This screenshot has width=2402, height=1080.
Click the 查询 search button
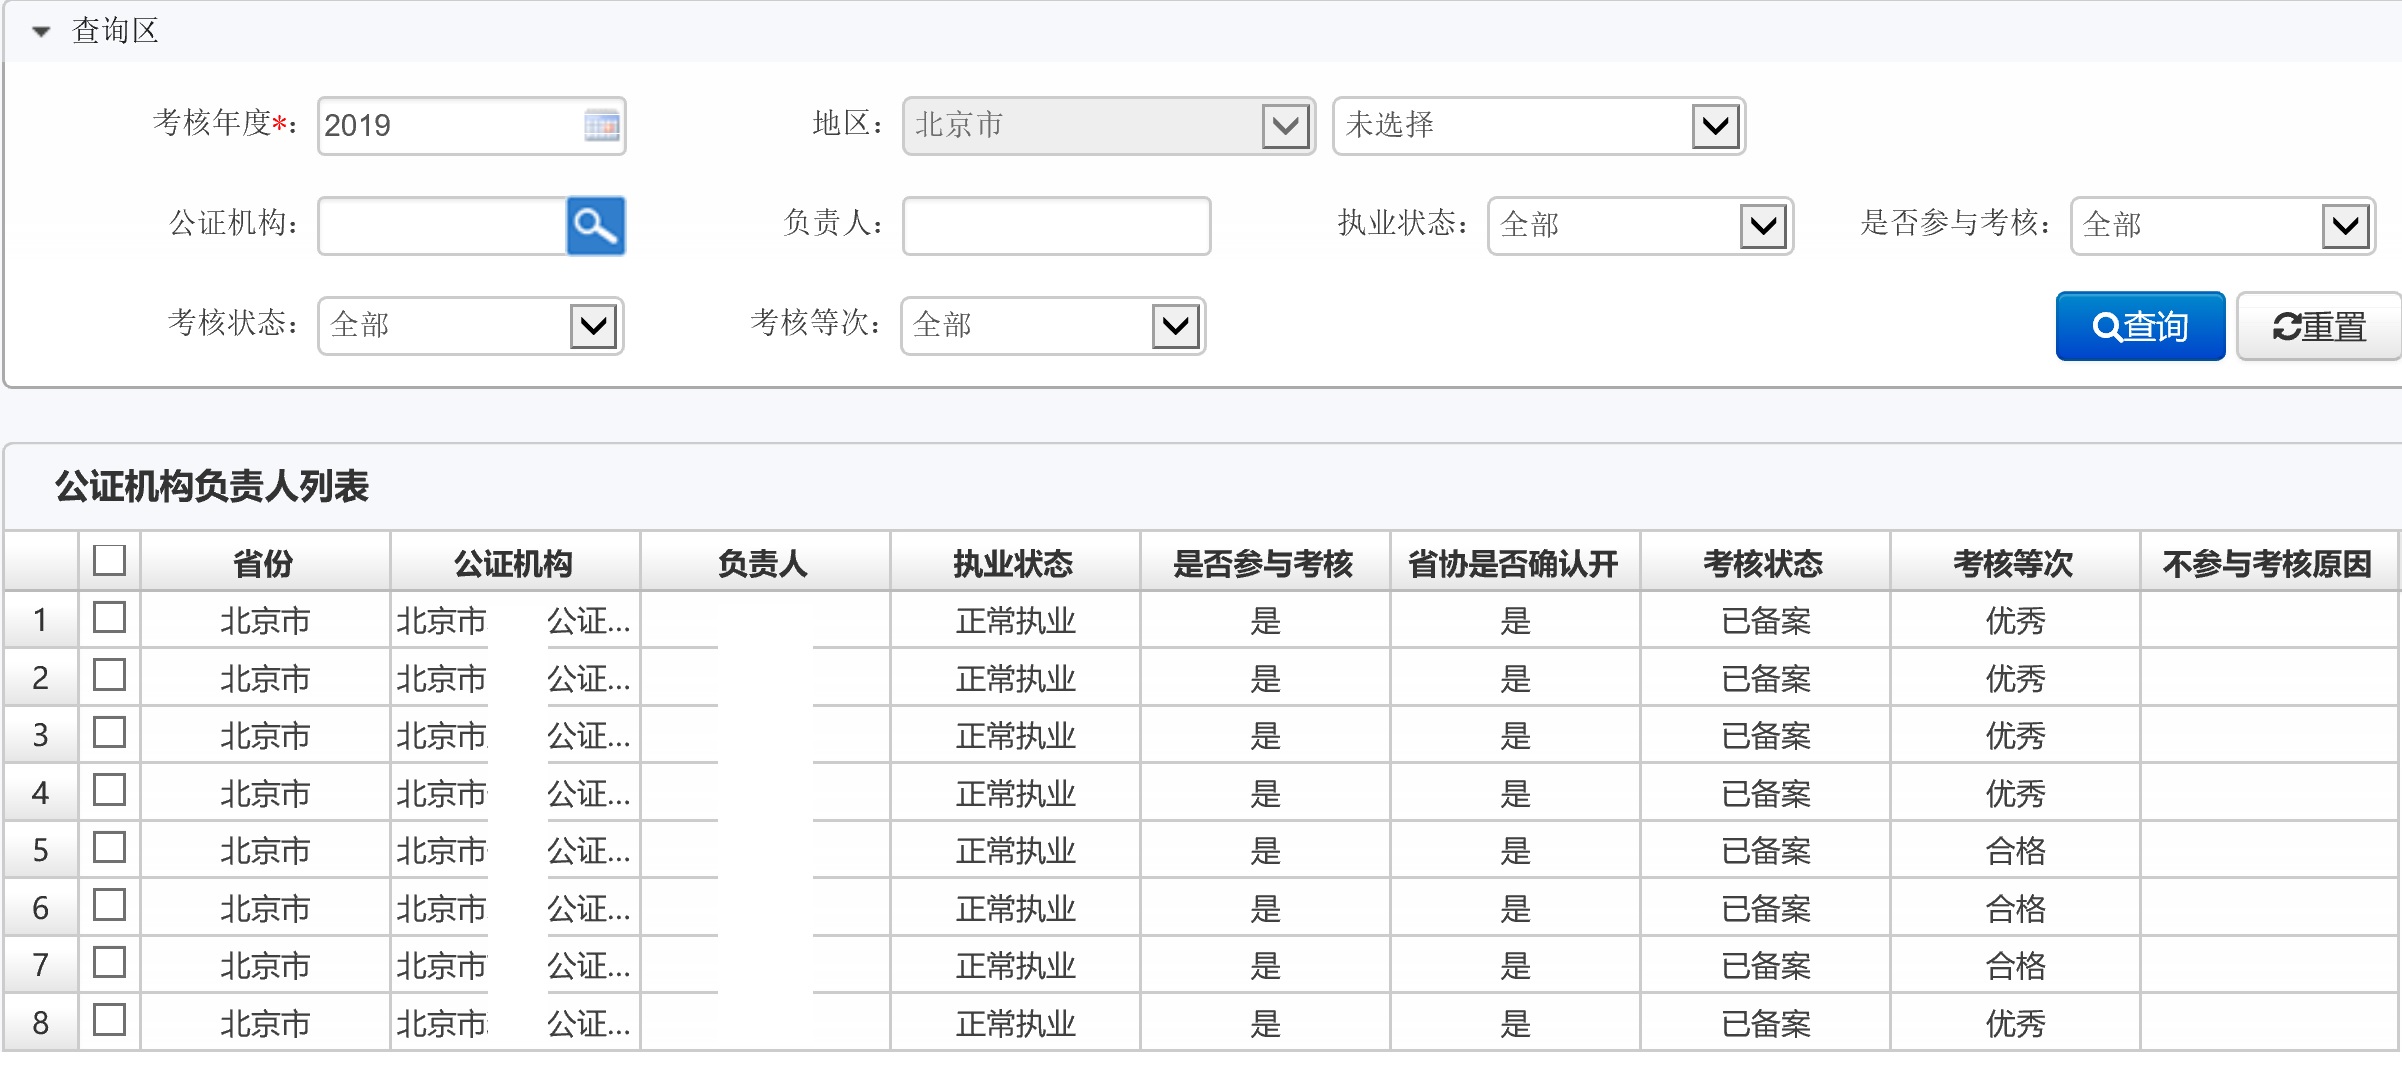coord(2139,326)
